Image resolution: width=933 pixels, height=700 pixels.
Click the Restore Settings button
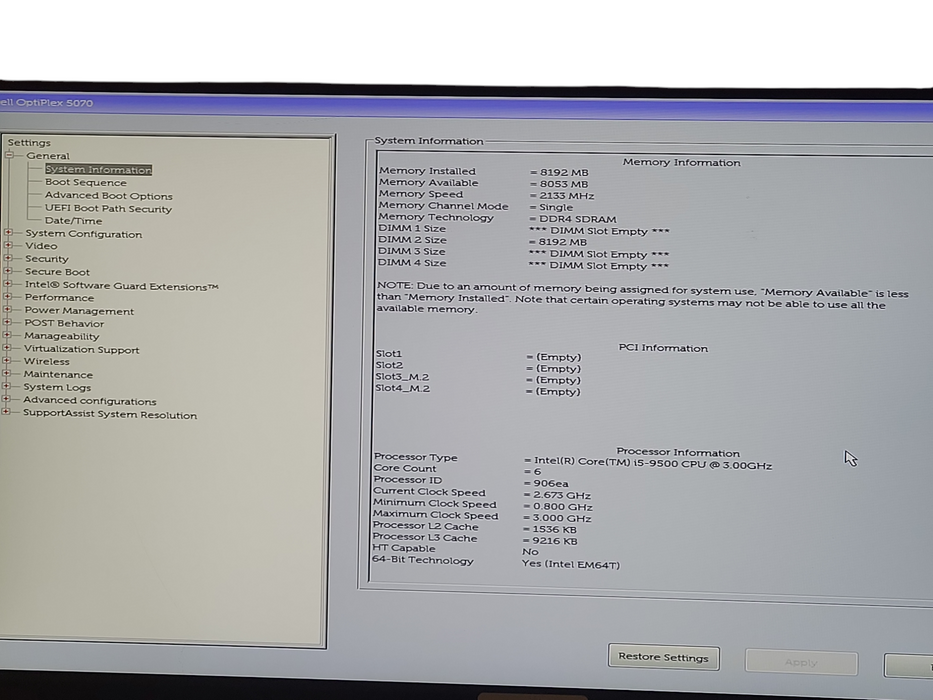pos(664,657)
